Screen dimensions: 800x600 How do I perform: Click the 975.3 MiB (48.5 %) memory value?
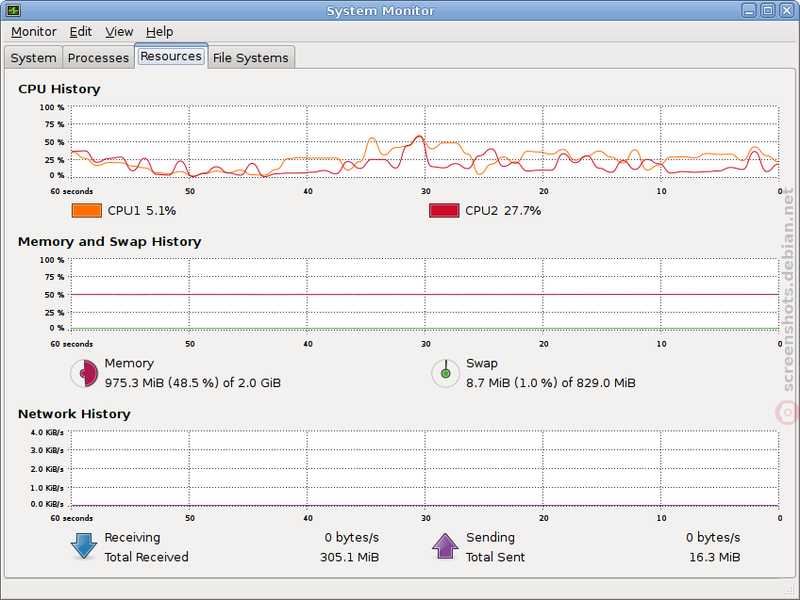pyautogui.click(x=192, y=383)
